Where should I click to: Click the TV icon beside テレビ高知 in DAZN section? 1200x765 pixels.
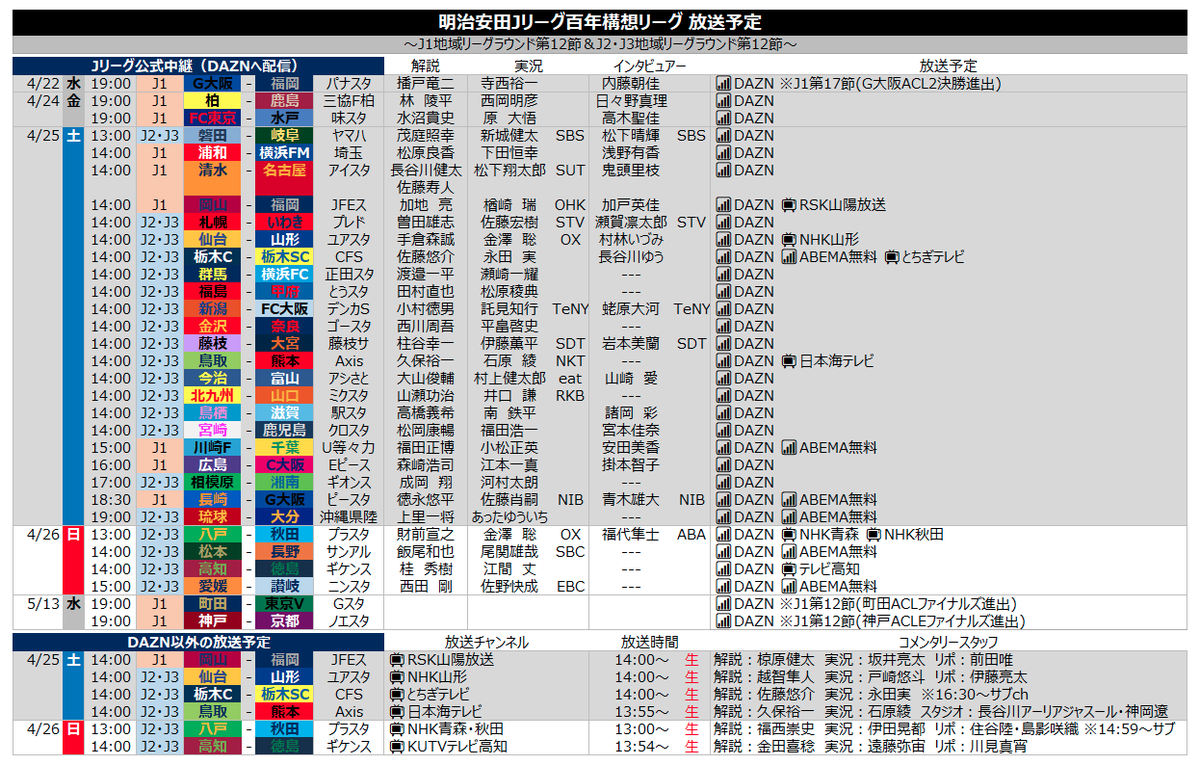[x=788, y=569]
